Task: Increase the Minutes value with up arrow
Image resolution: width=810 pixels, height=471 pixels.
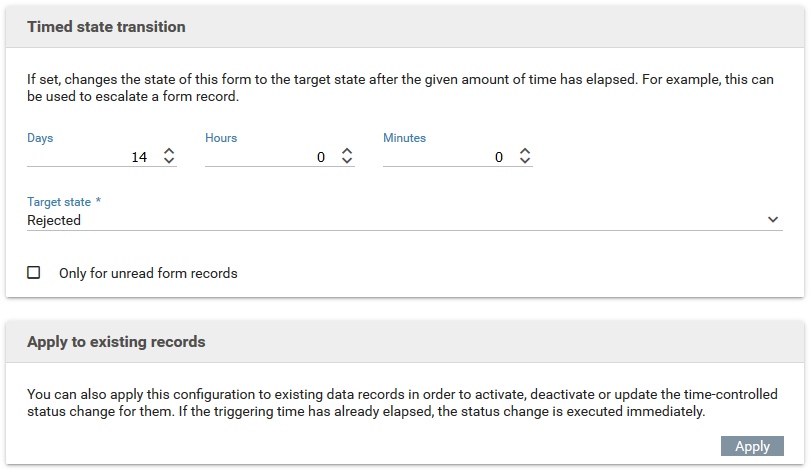Action: click(x=525, y=152)
